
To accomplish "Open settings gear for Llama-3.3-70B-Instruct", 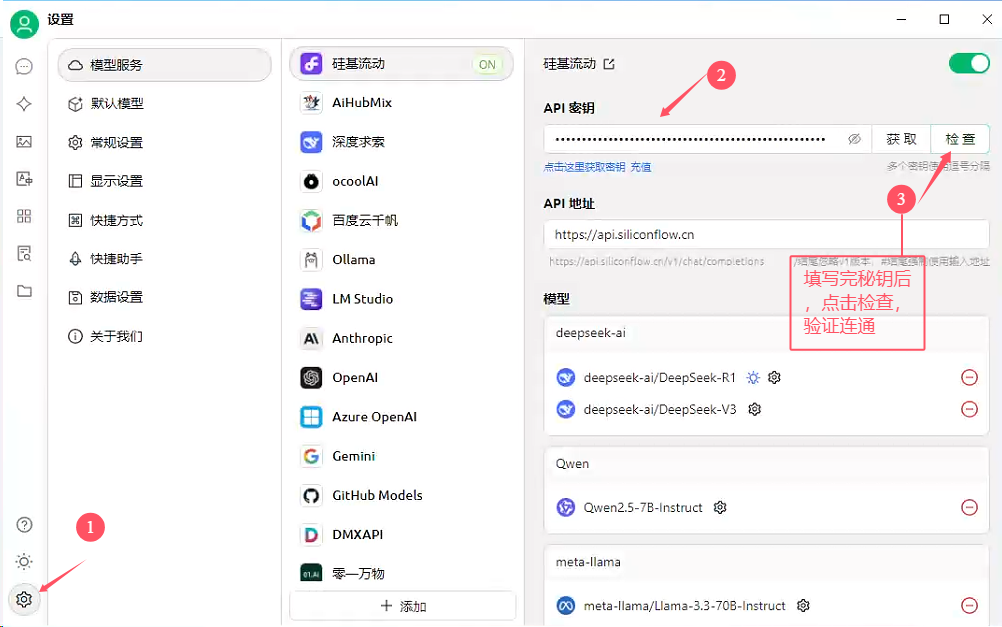I will pos(803,605).
